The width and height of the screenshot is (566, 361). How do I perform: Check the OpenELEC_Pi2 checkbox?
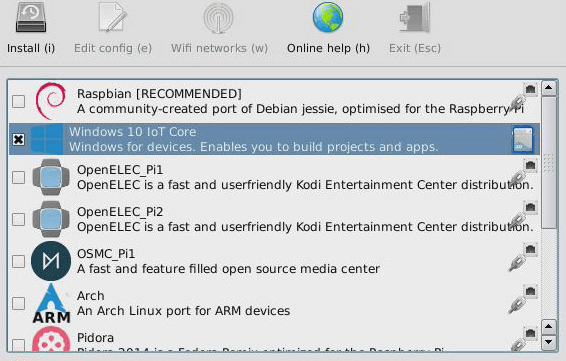[x=18, y=219]
